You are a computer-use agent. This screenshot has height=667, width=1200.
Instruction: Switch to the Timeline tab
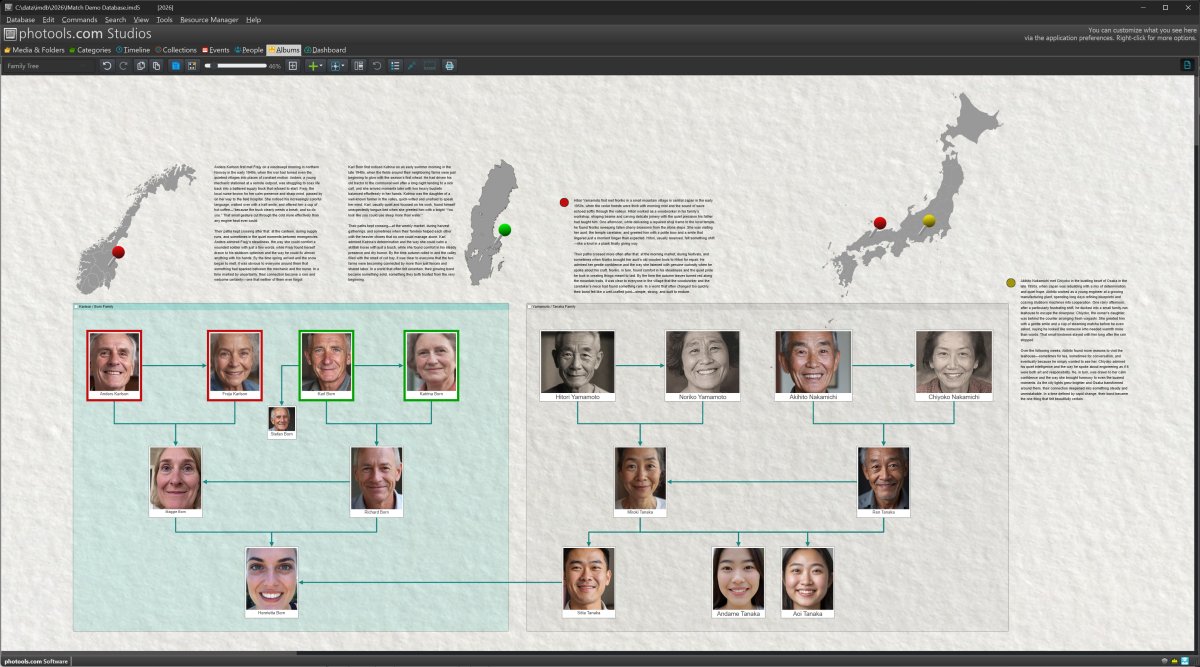click(x=133, y=49)
